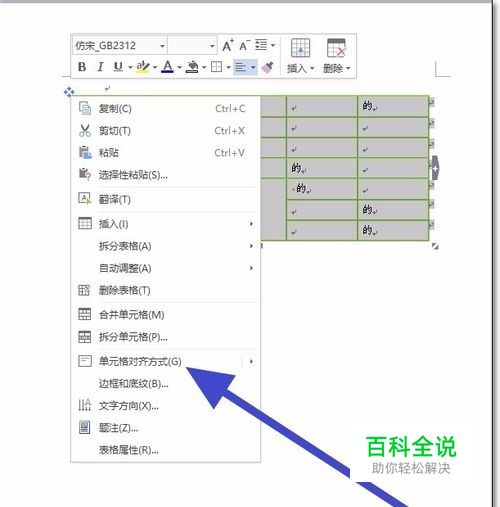Choose 复制(C) from context menu
Image resolution: width=500 pixels, height=507 pixels.
tap(165, 109)
